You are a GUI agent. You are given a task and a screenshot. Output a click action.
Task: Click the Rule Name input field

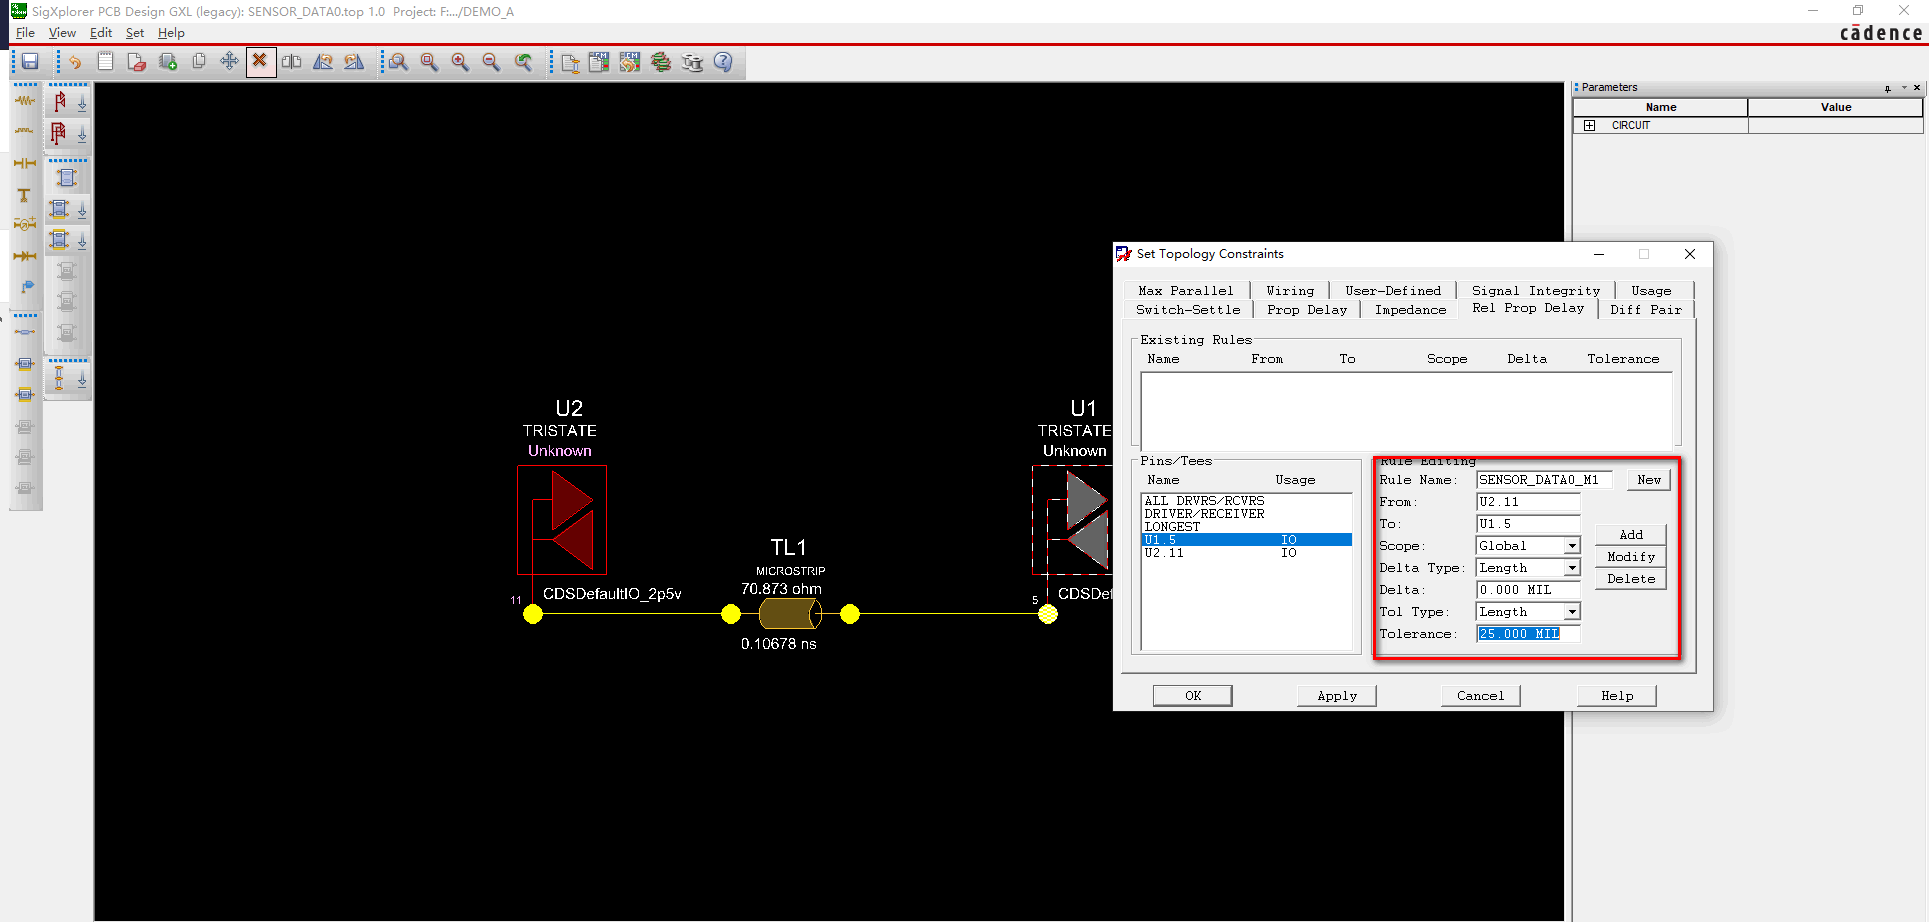pos(1544,480)
